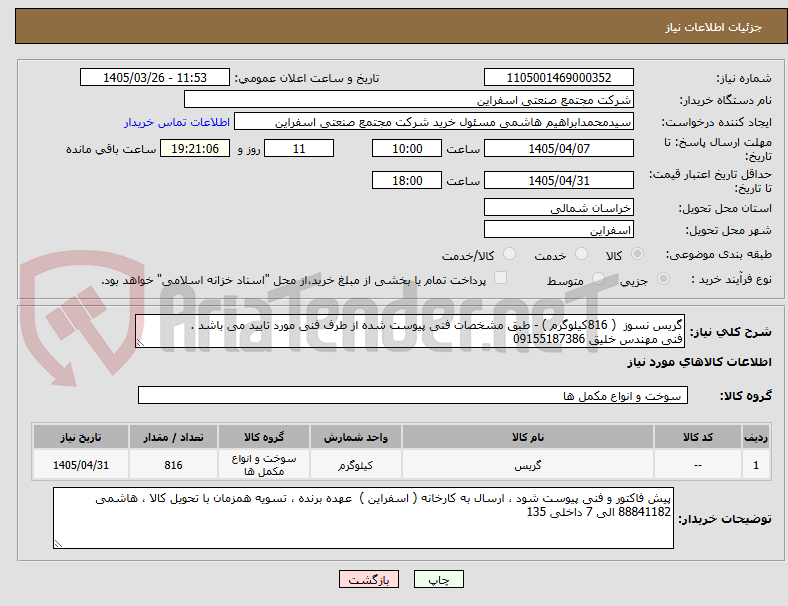
Task: Click the general need description text area
Action: [x=410, y=331]
